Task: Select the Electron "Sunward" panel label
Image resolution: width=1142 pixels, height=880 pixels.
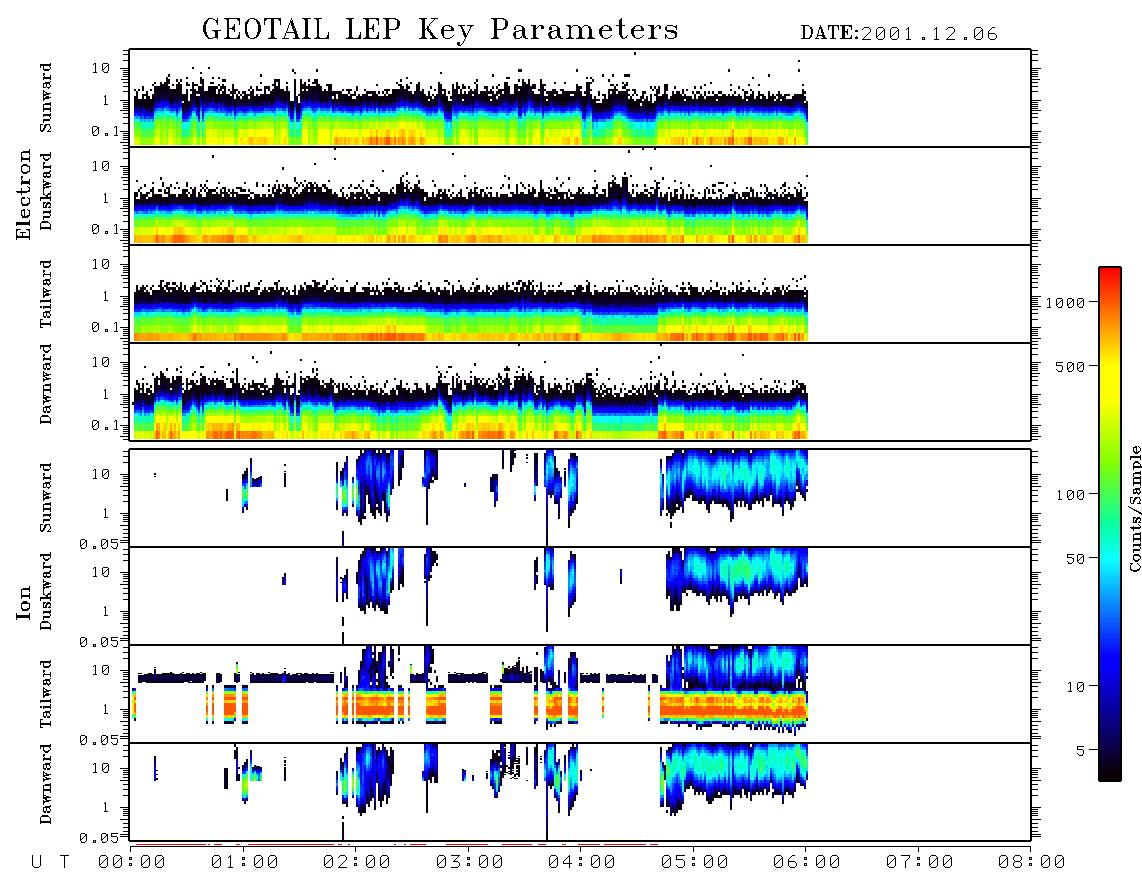Action: (x=46, y=97)
